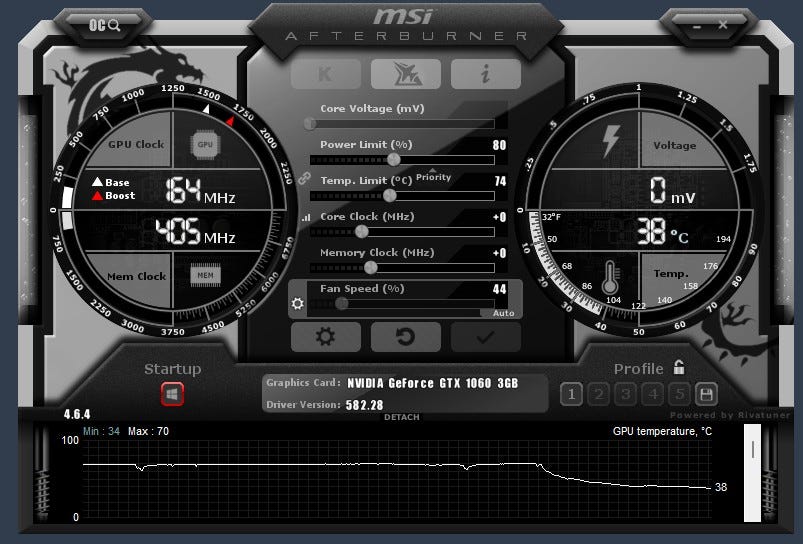
Task: Click the MSI jet logo button
Action: tap(406, 74)
